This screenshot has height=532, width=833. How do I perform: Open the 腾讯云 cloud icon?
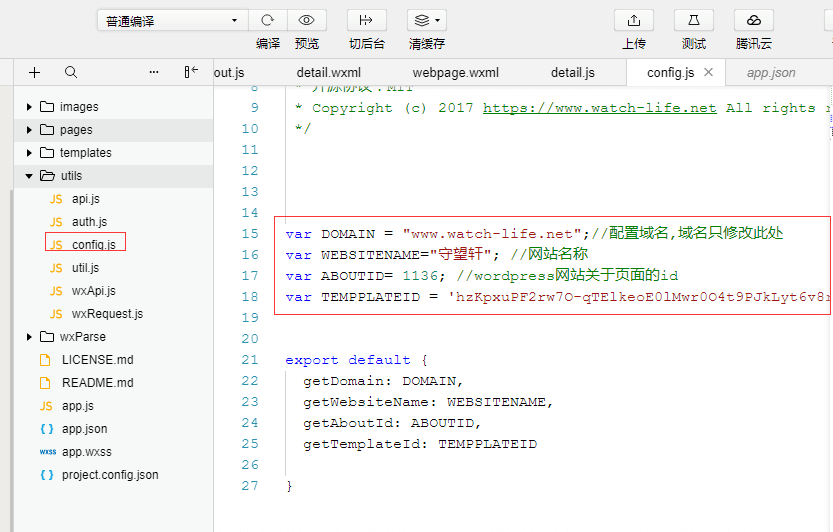tap(754, 20)
